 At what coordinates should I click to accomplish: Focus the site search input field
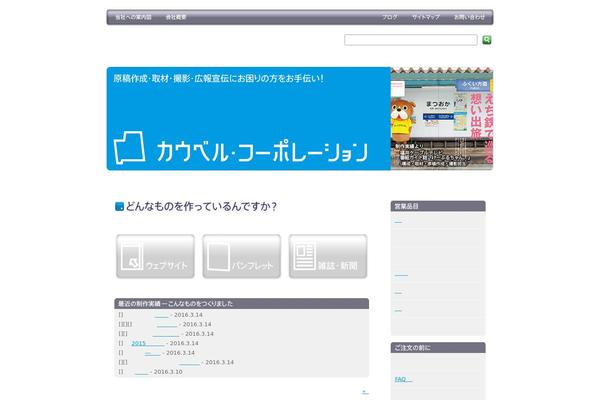click(411, 40)
